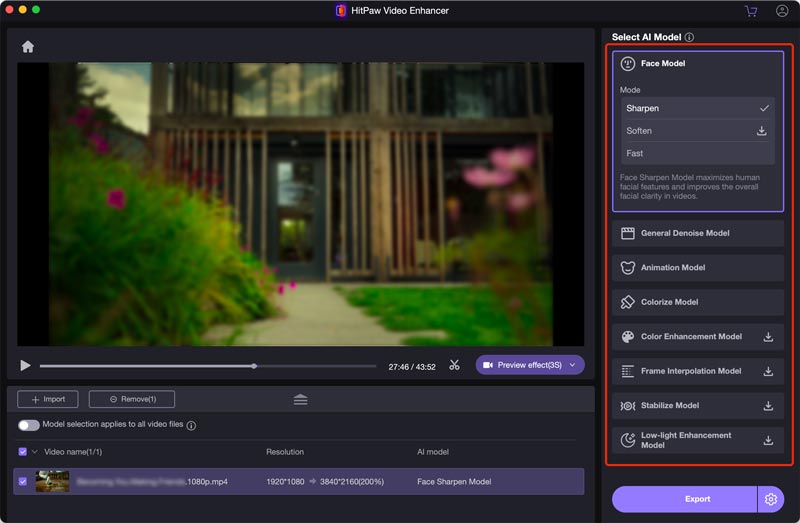The image size is (800, 523).
Task: Expand the Preview effect dropdown arrow
Action: (572, 365)
